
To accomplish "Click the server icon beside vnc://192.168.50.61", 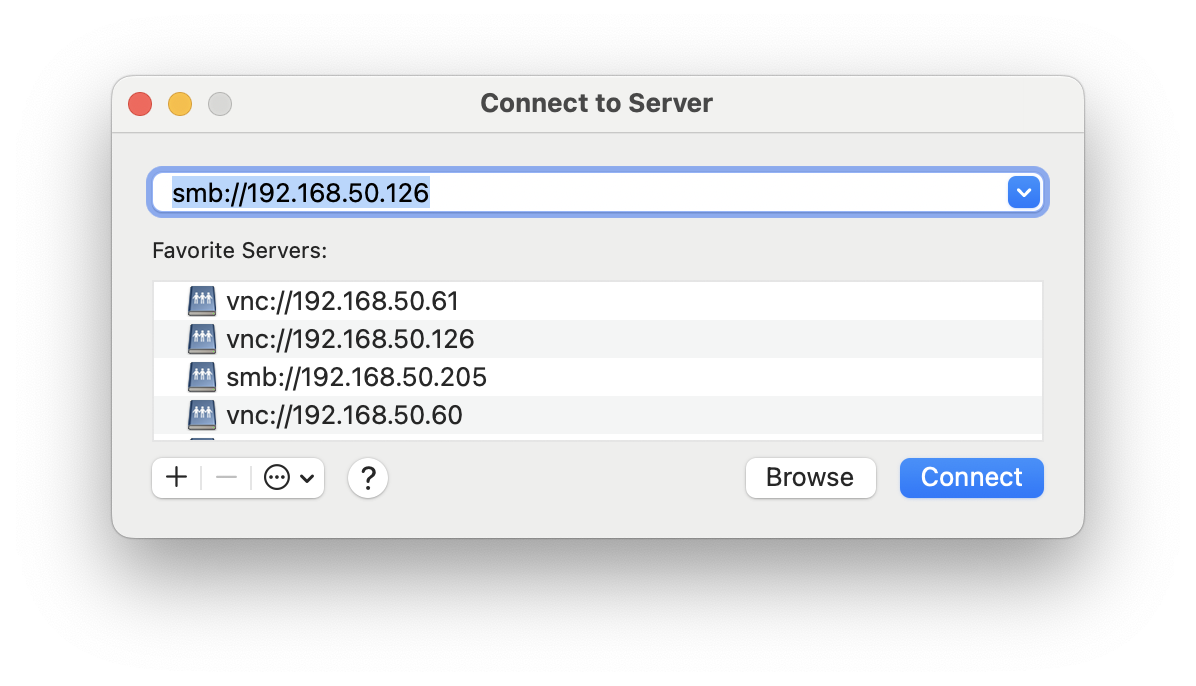I will (202, 301).
